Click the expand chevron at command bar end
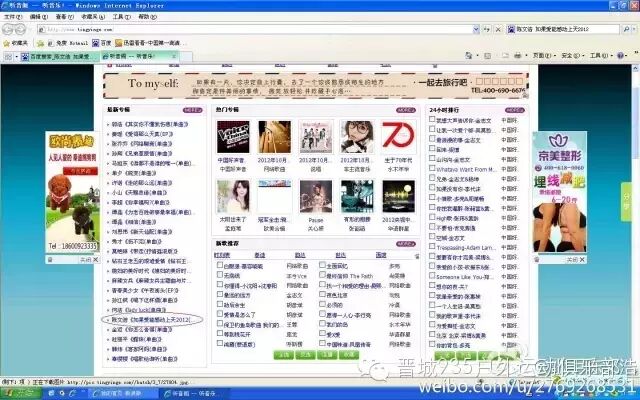 pyautogui.click(x=637, y=53)
